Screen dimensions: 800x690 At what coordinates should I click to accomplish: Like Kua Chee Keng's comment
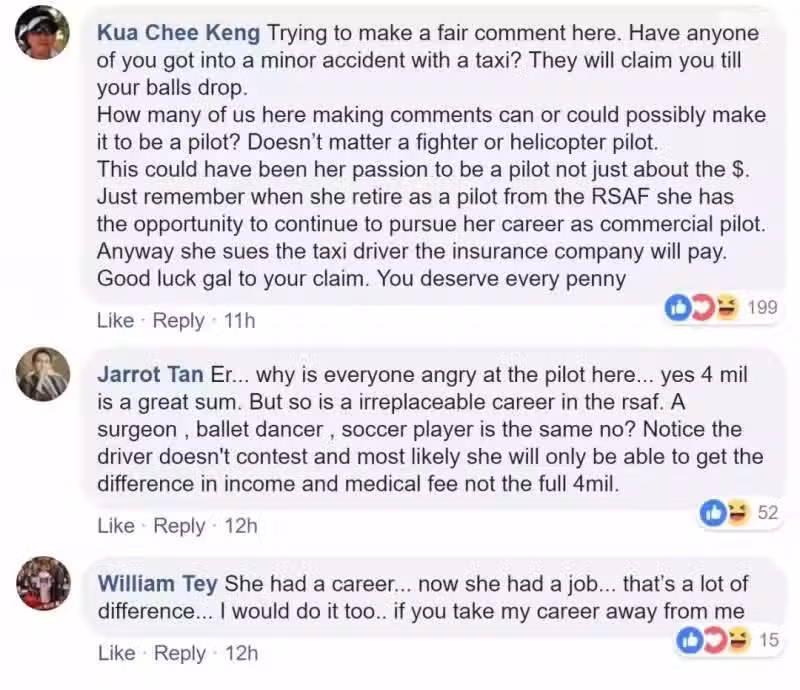[115, 321]
